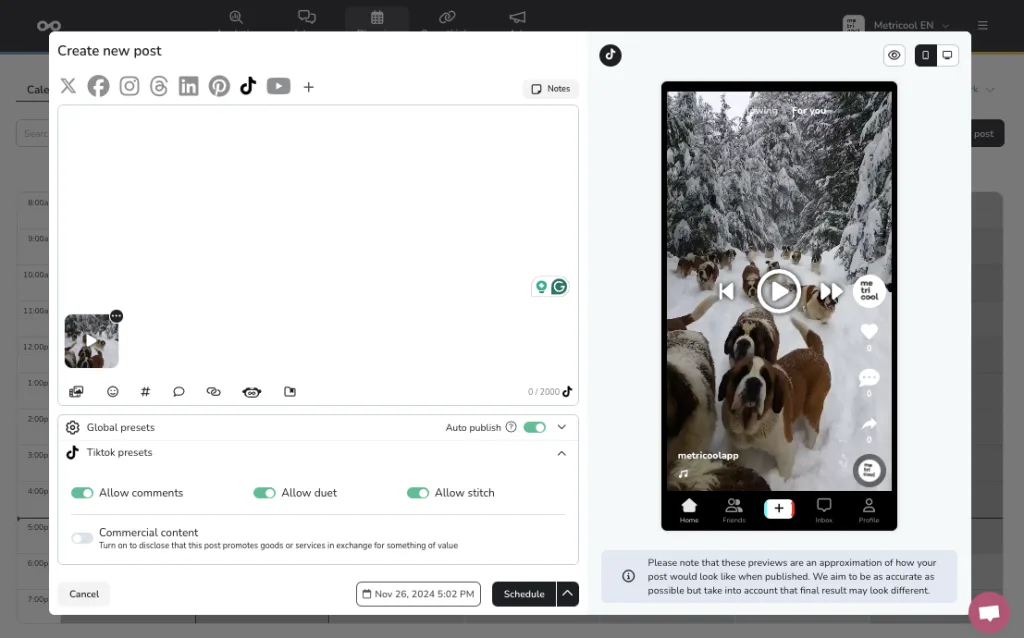Expand the Global presets section

561,427
